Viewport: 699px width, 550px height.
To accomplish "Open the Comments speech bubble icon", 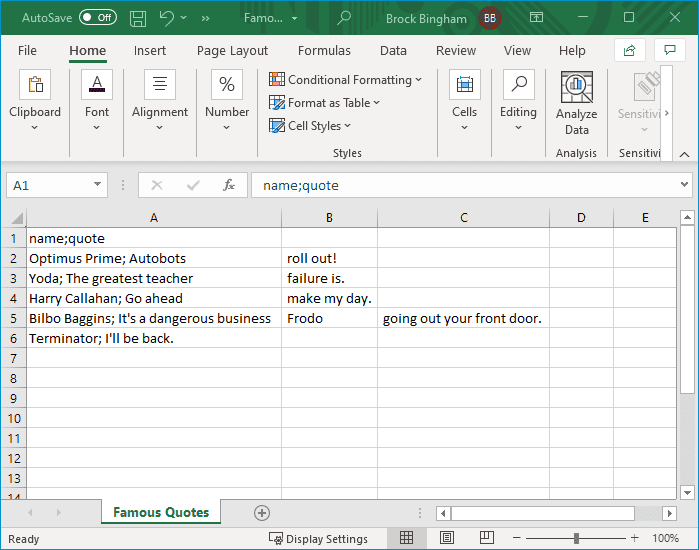I will 670,50.
